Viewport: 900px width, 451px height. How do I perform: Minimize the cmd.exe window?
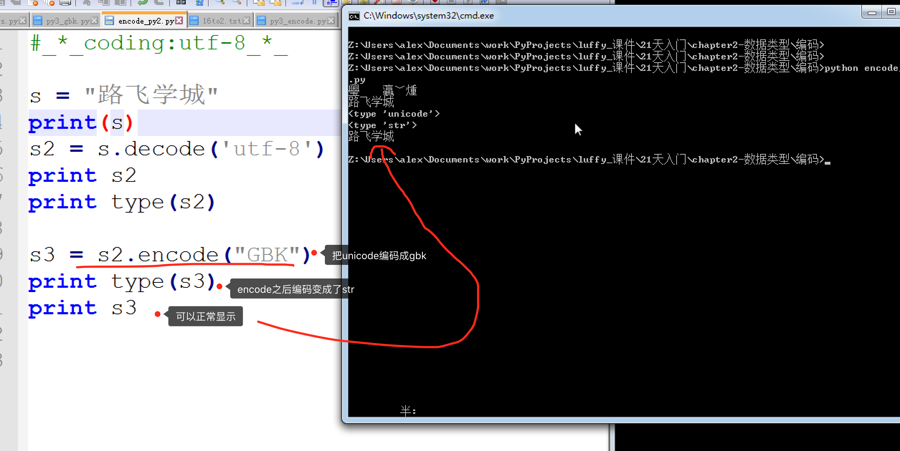[x=872, y=13]
